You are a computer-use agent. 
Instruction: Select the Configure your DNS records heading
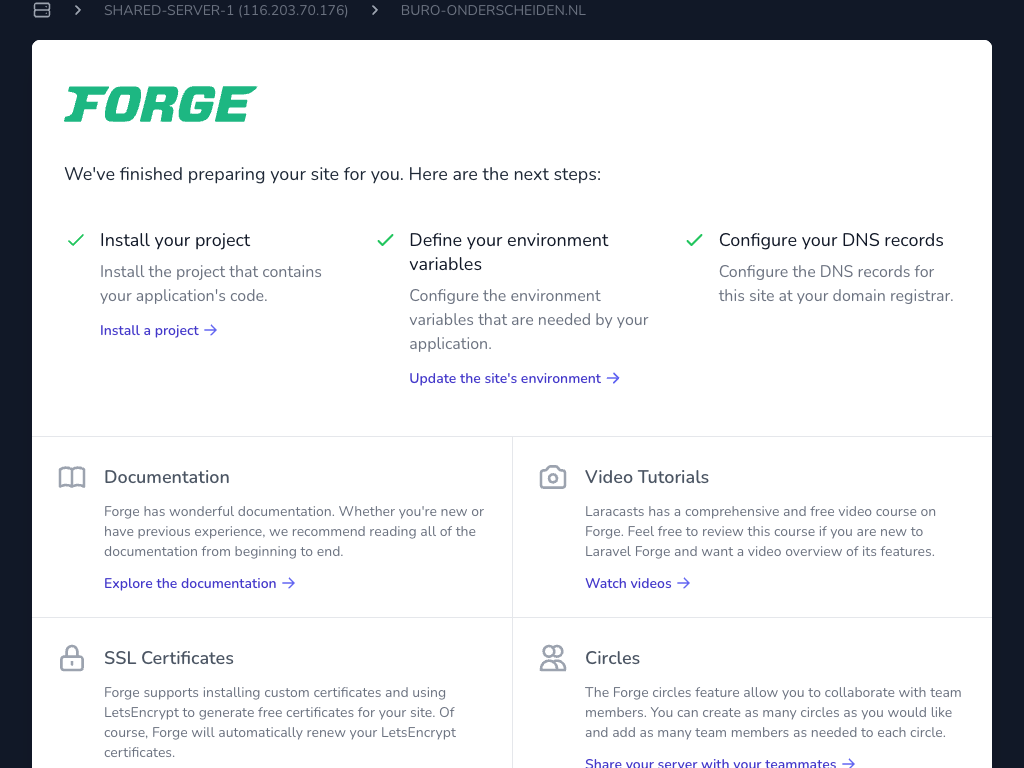[x=831, y=240]
